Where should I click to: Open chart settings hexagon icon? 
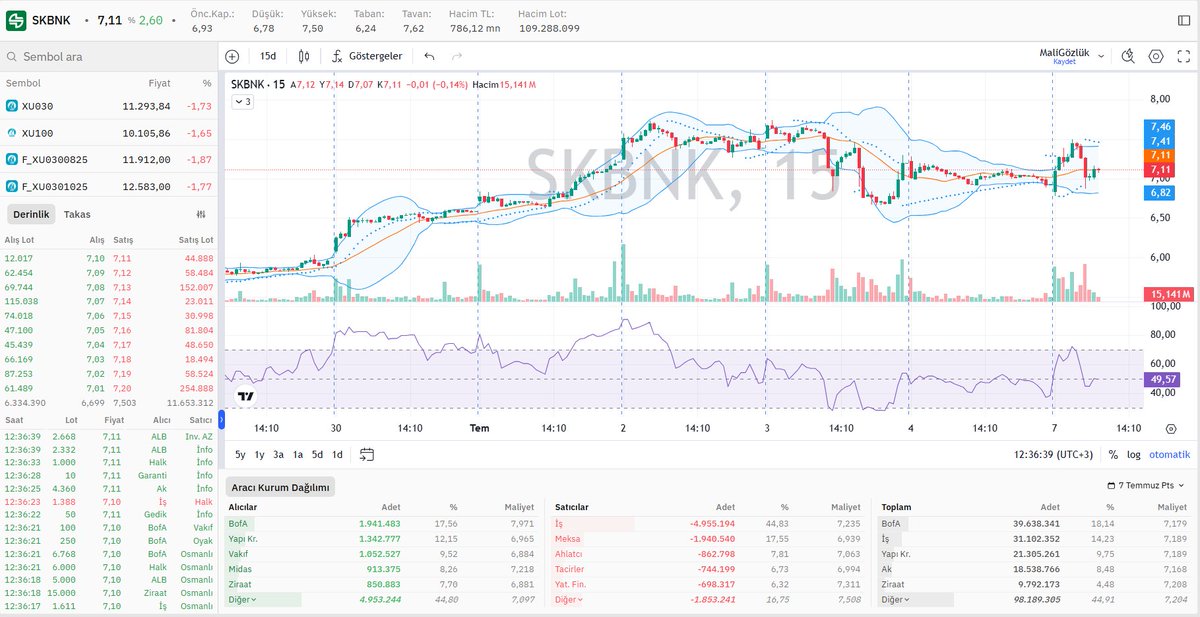coord(1156,56)
